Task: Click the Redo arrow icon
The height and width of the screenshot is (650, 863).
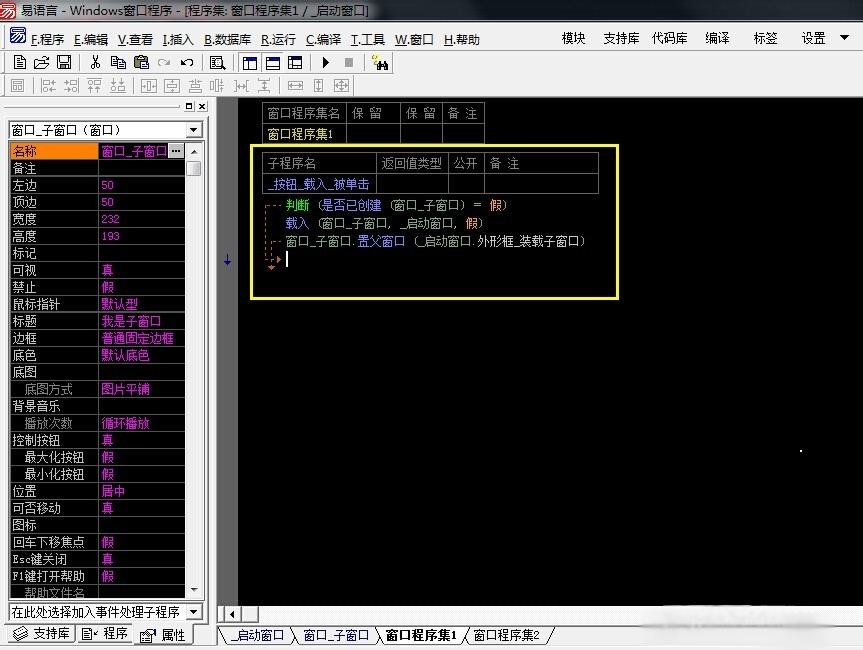Action: (x=164, y=63)
